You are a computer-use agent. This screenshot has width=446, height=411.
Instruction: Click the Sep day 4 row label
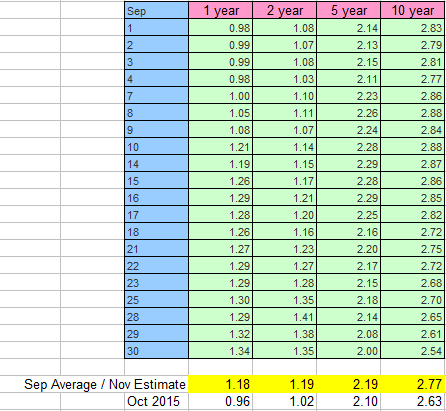pos(157,78)
